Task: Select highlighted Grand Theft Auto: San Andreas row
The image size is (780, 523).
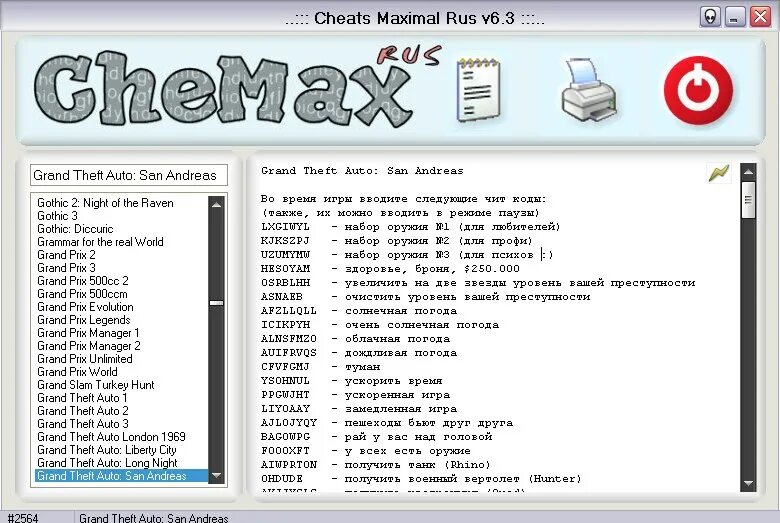Action: [x=121, y=476]
